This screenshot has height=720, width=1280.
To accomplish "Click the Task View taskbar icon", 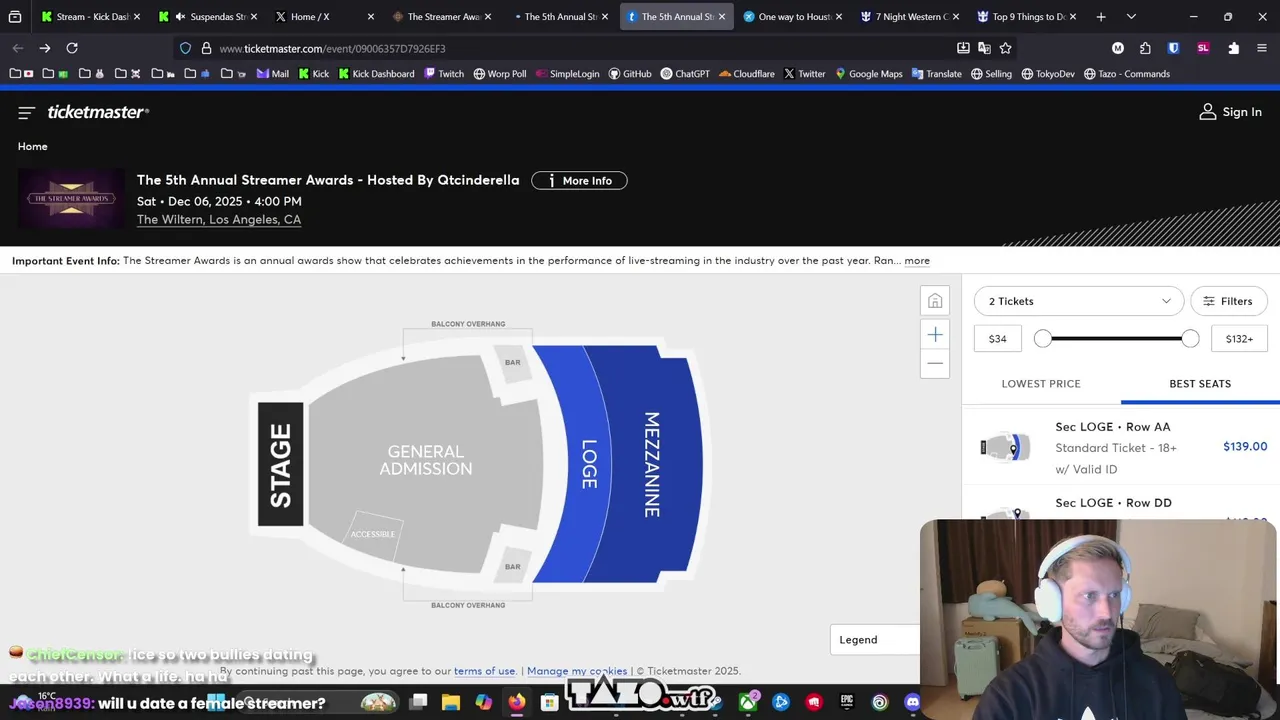I will pos(418,703).
